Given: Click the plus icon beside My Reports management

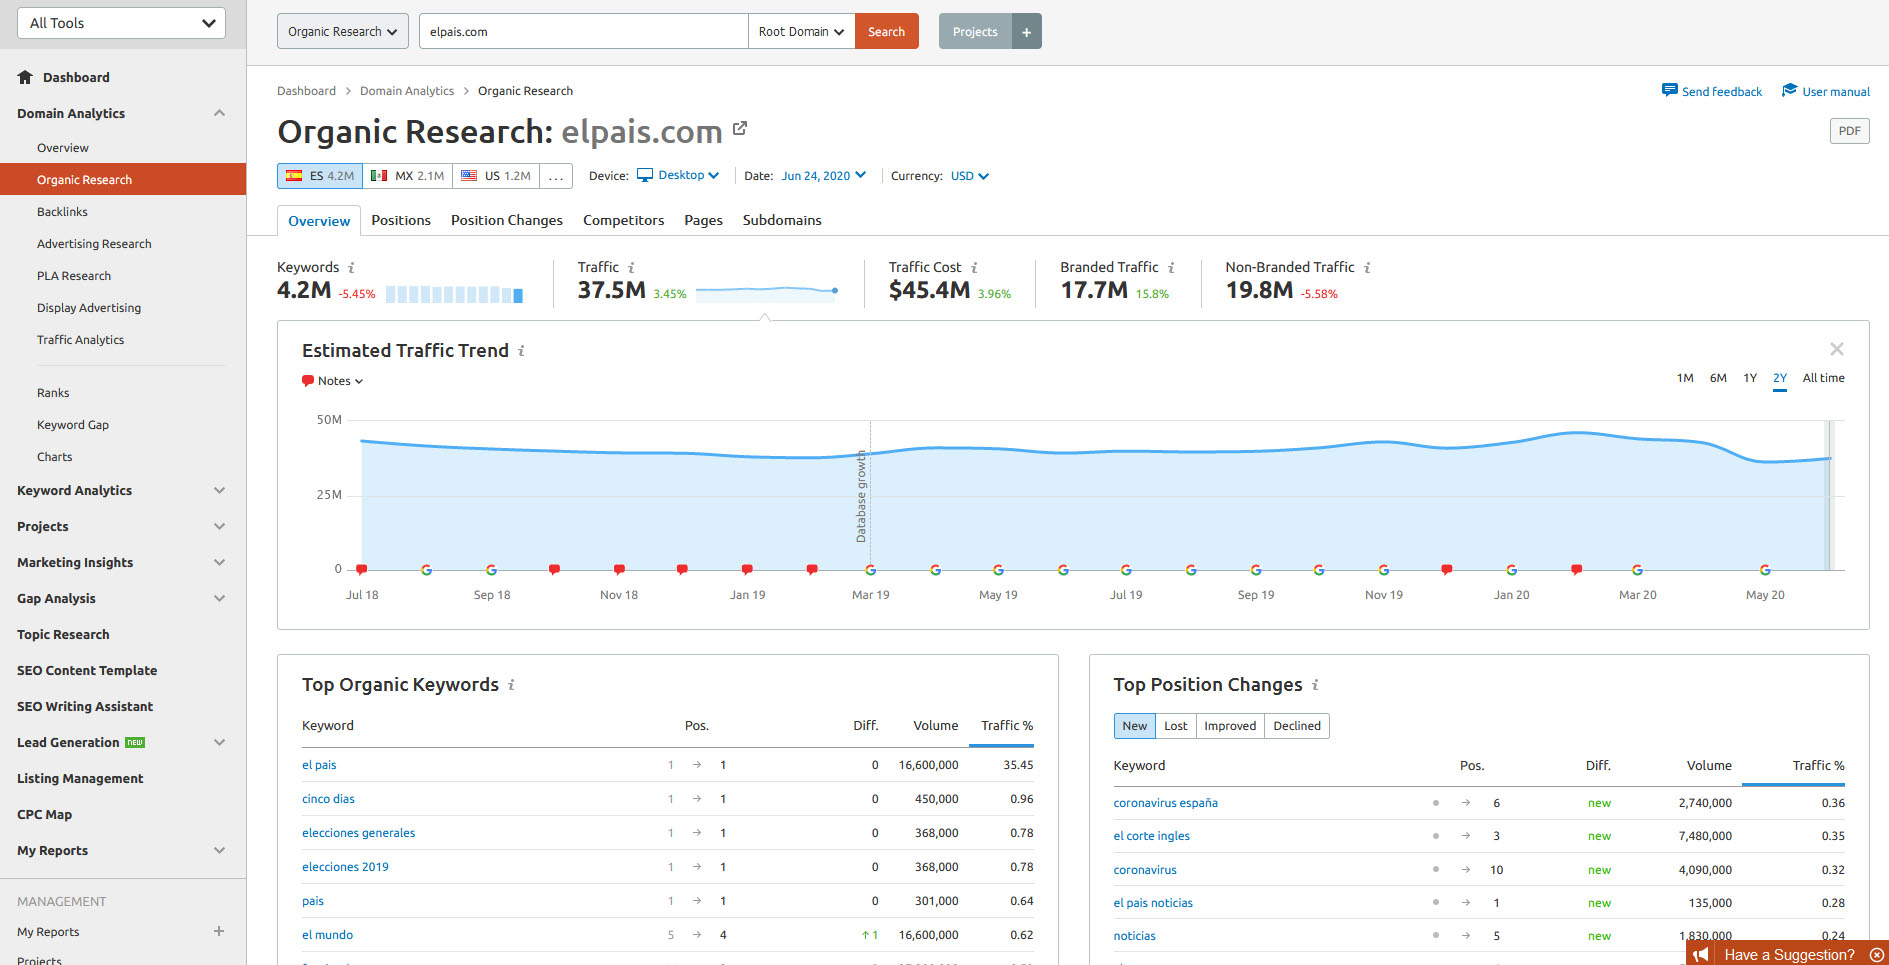Looking at the screenshot, I should pos(219,931).
